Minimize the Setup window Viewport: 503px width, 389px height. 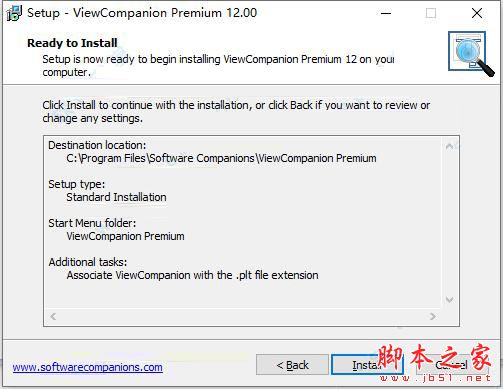tap(386, 13)
